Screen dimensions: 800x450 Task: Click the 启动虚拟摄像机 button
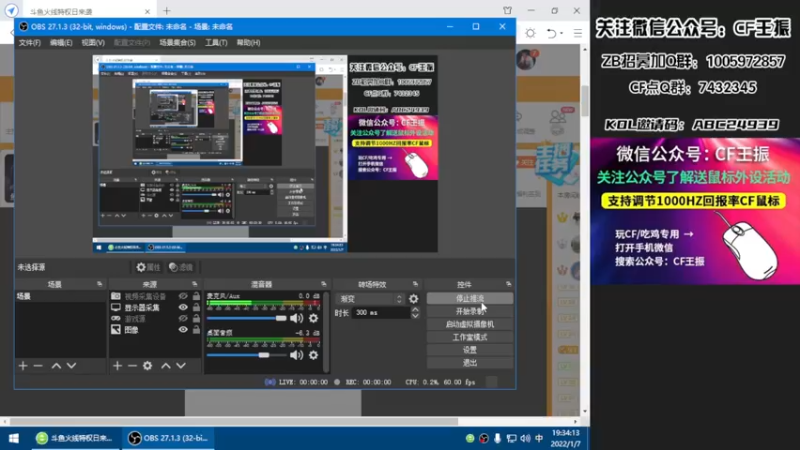point(470,324)
